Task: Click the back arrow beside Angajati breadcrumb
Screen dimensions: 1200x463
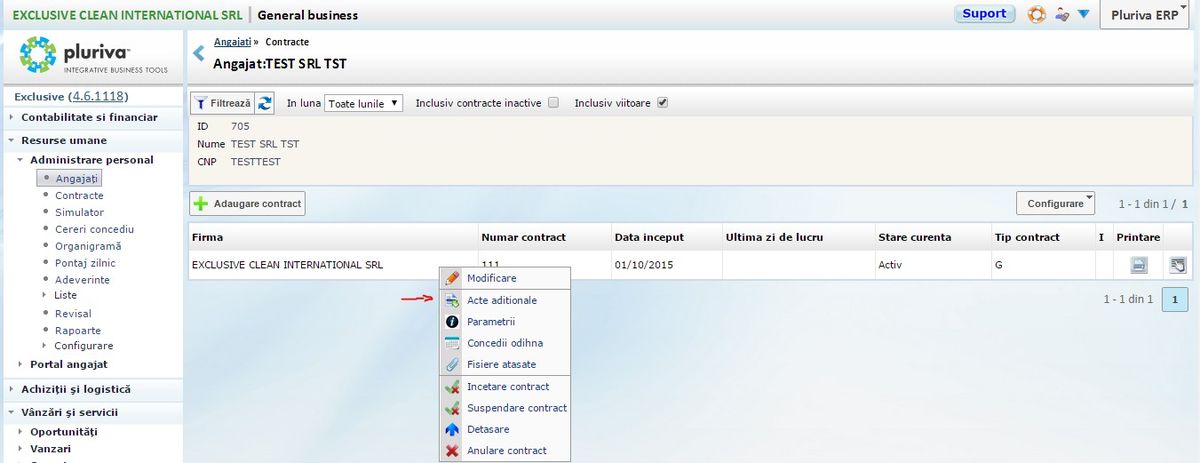Action: click(198, 53)
